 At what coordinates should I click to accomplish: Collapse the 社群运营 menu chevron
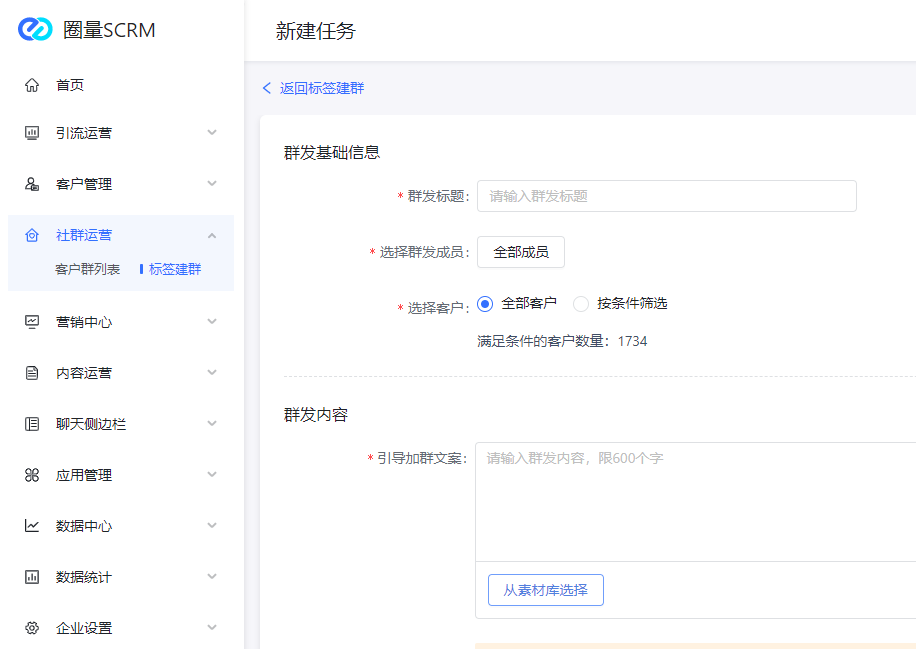pyautogui.click(x=212, y=235)
